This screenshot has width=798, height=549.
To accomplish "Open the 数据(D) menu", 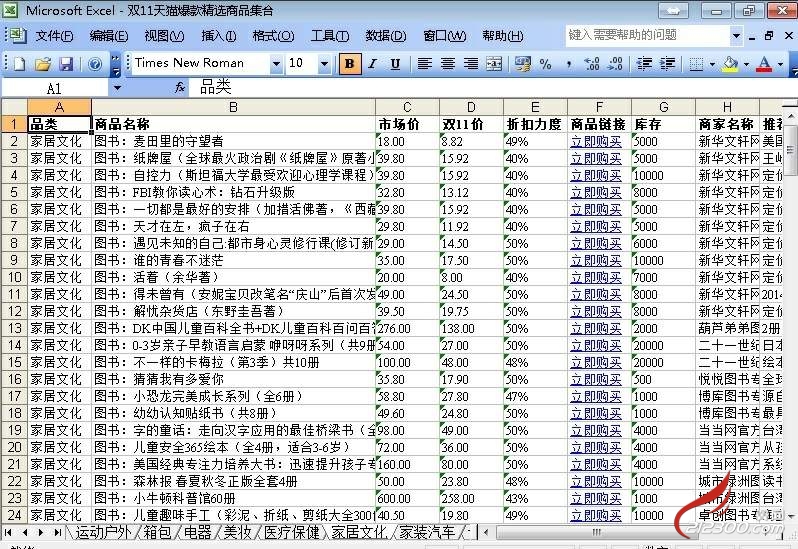I will [x=386, y=36].
